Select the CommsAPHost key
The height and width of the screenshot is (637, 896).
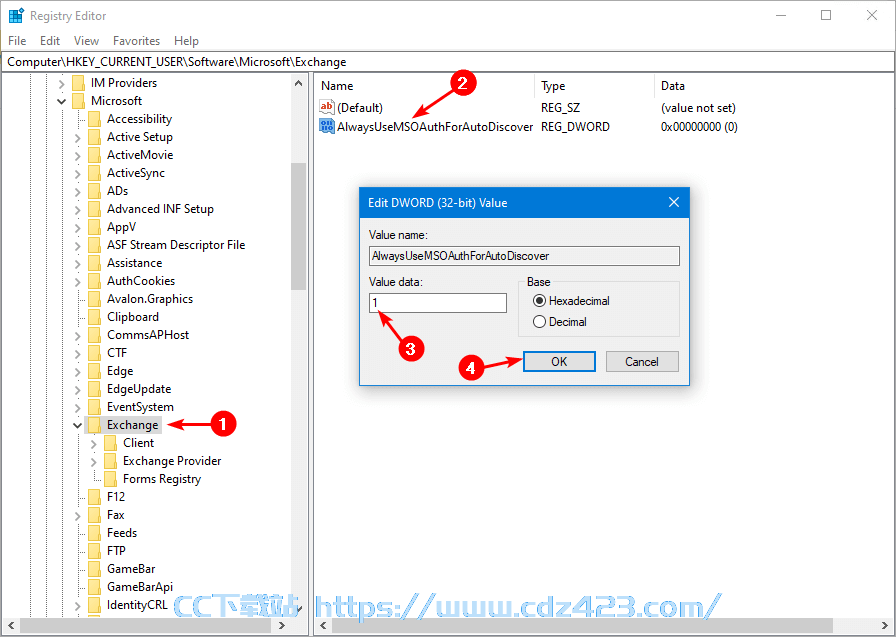[x=148, y=335]
